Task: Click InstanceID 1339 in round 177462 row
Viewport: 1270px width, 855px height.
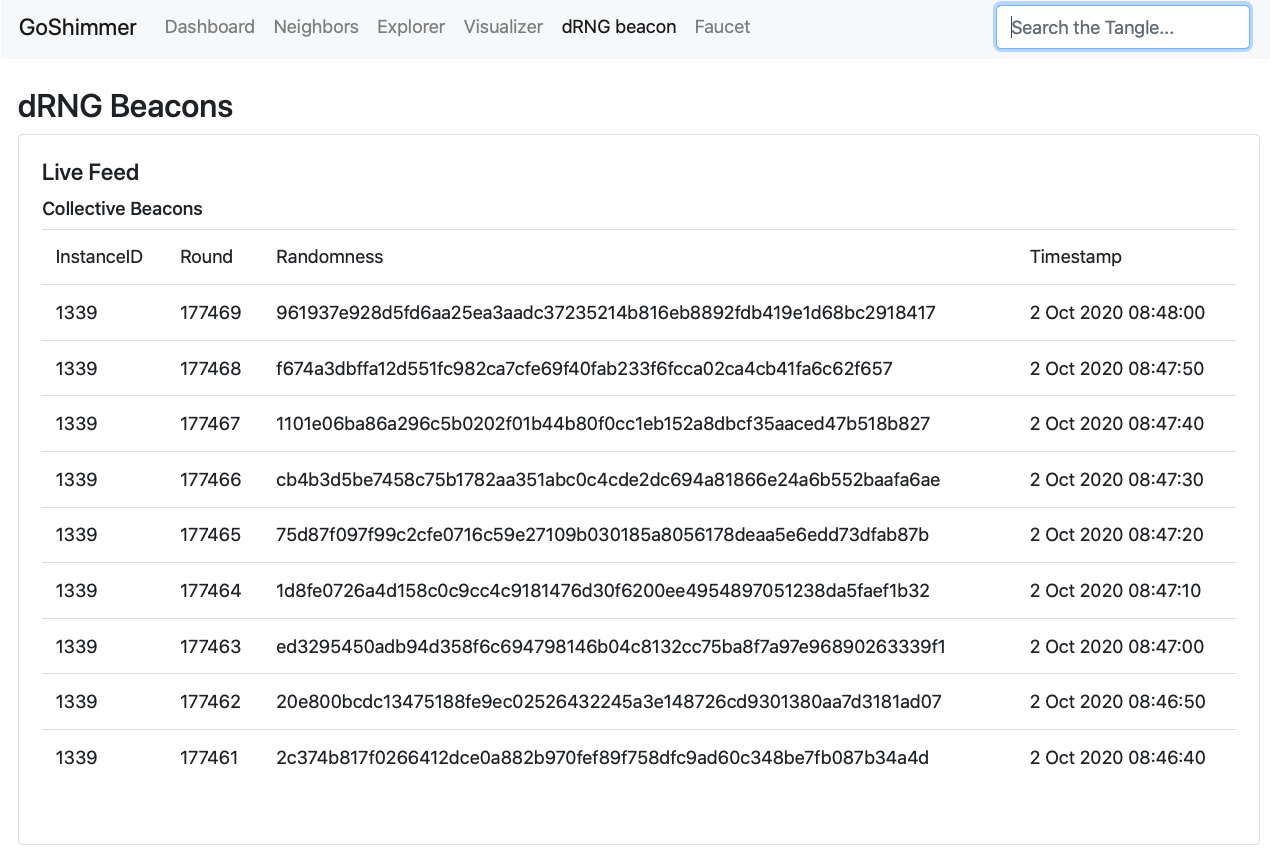Action: pyautogui.click(x=77, y=702)
